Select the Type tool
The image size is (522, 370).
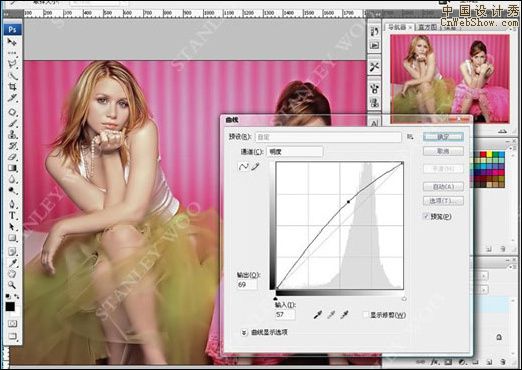12,216
